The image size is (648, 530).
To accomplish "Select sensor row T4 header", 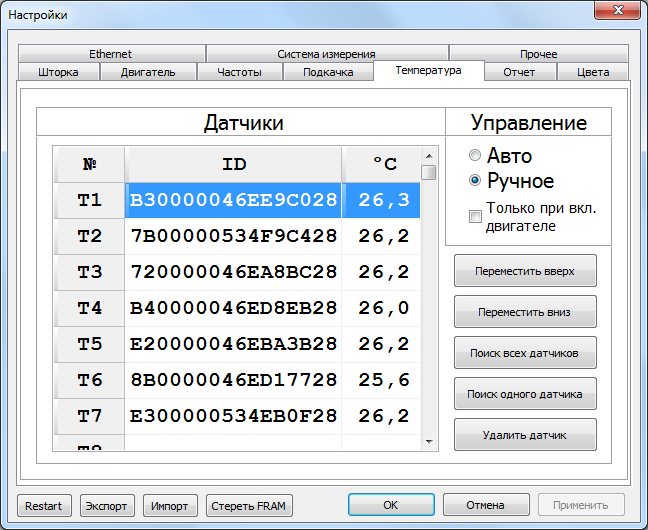I will [89, 308].
